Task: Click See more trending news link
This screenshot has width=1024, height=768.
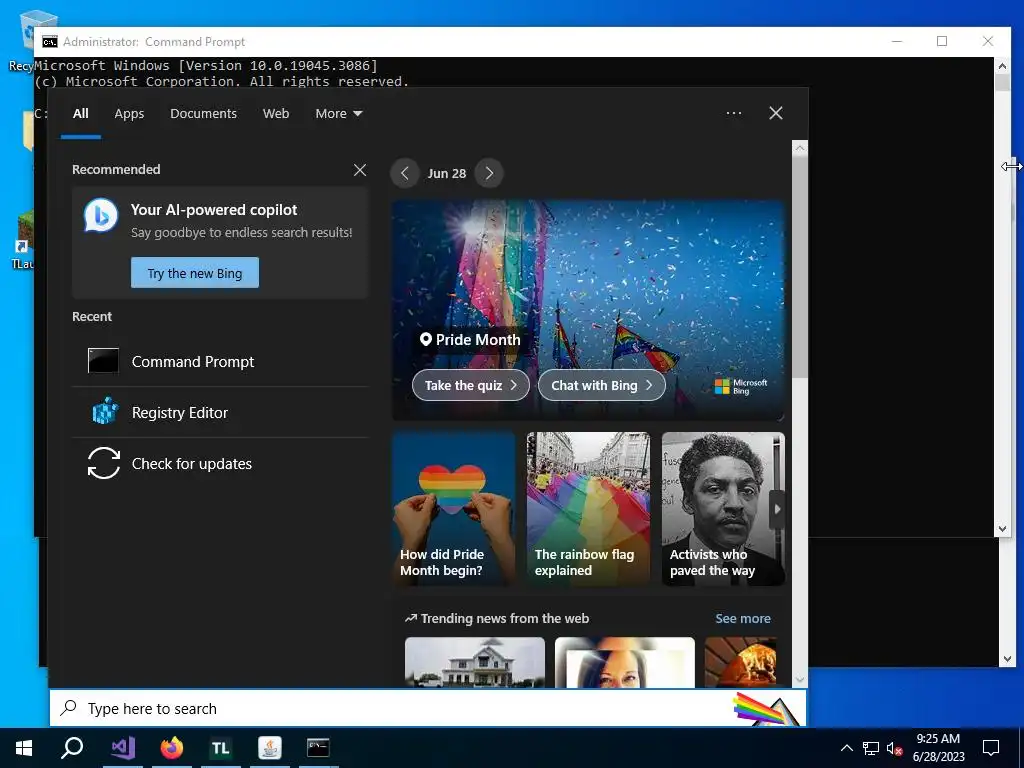Action: (743, 618)
